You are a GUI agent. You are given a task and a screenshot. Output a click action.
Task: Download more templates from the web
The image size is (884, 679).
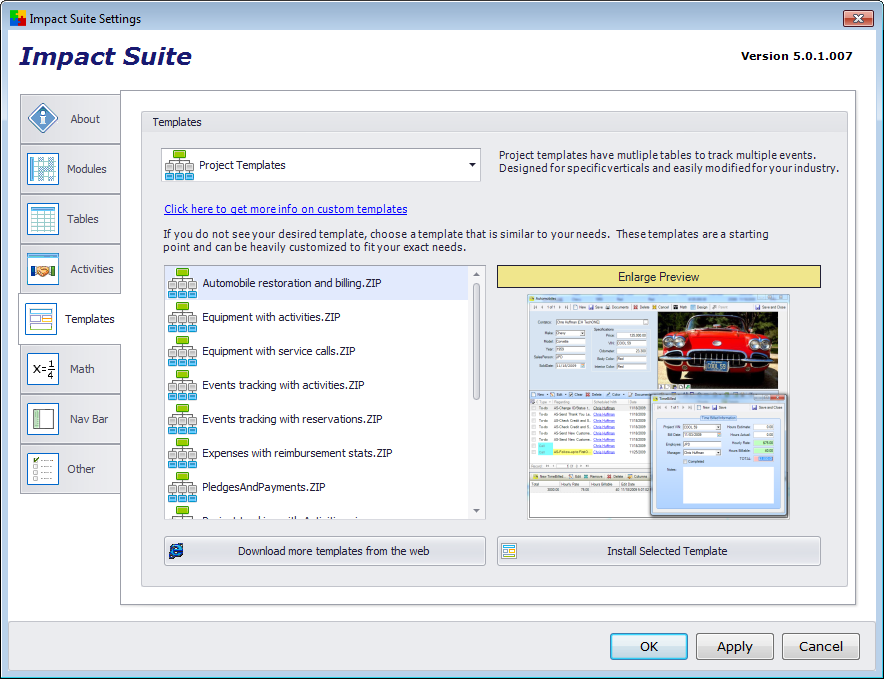325,551
